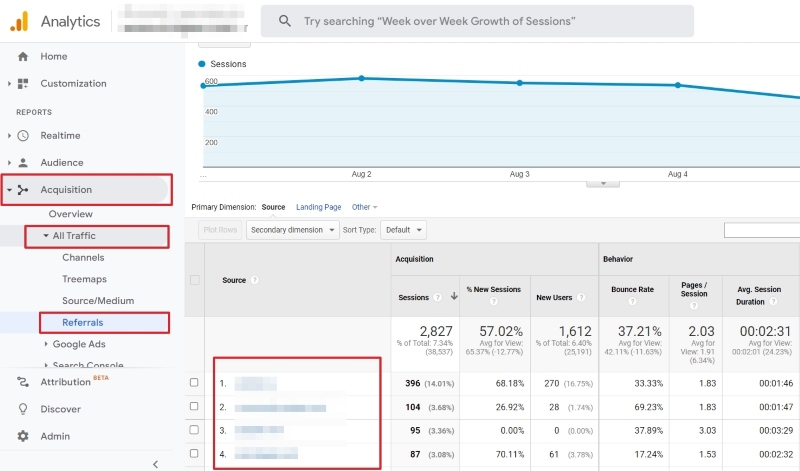Image resolution: width=800 pixels, height=471 pixels.
Task: Open referral source link in row 4
Action: (x=266, y=453)
